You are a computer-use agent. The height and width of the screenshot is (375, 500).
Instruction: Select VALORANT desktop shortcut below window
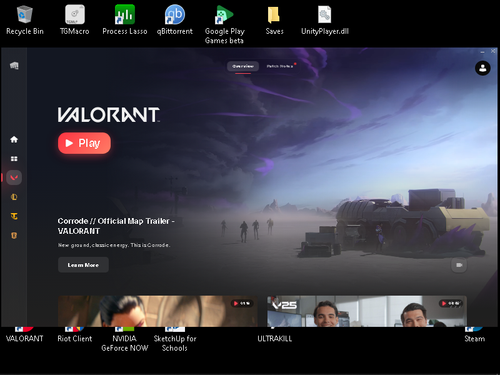click(x=25, y=335)
